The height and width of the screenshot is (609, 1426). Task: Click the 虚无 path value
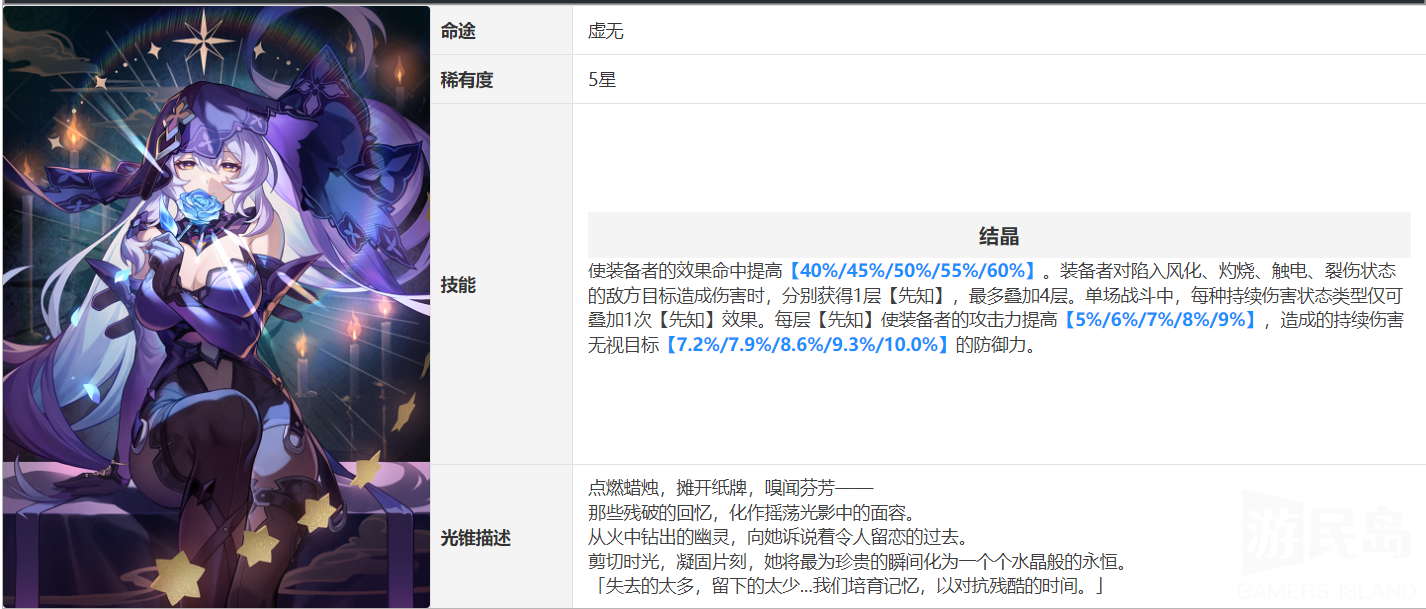coord(605,31)
